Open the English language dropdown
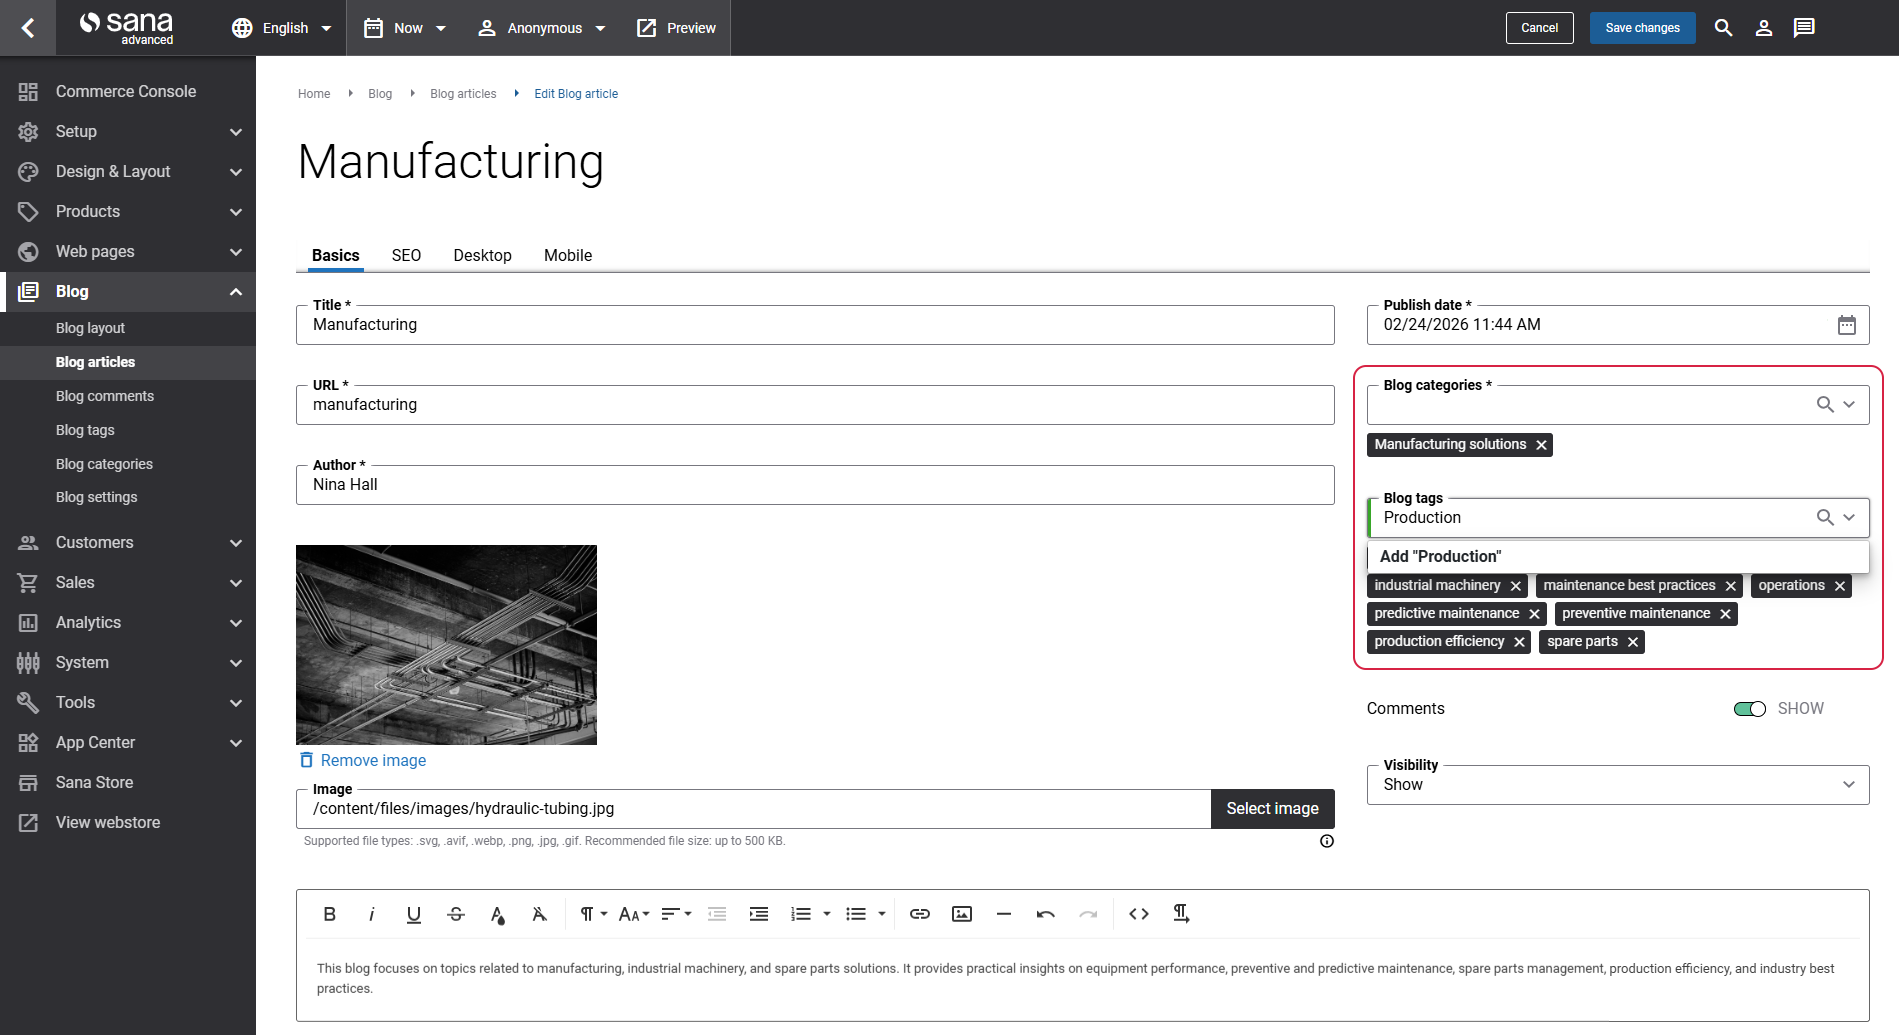 coord(282,28)
